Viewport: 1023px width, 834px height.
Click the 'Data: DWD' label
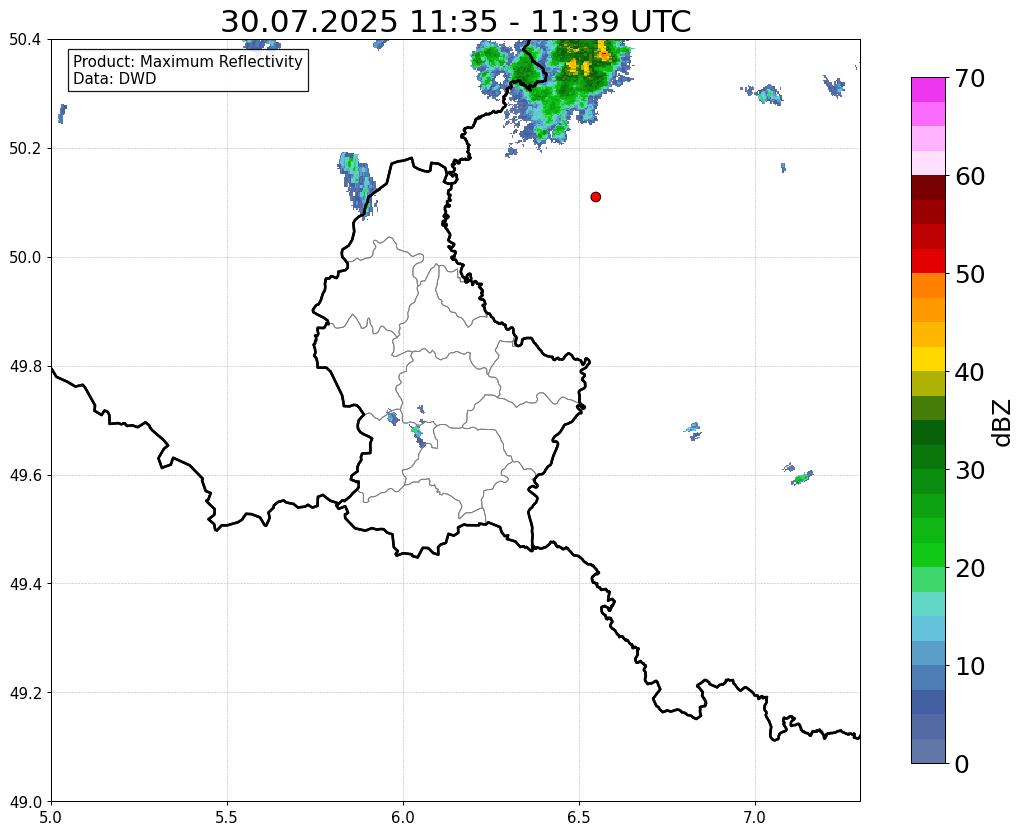coord(115,79)
